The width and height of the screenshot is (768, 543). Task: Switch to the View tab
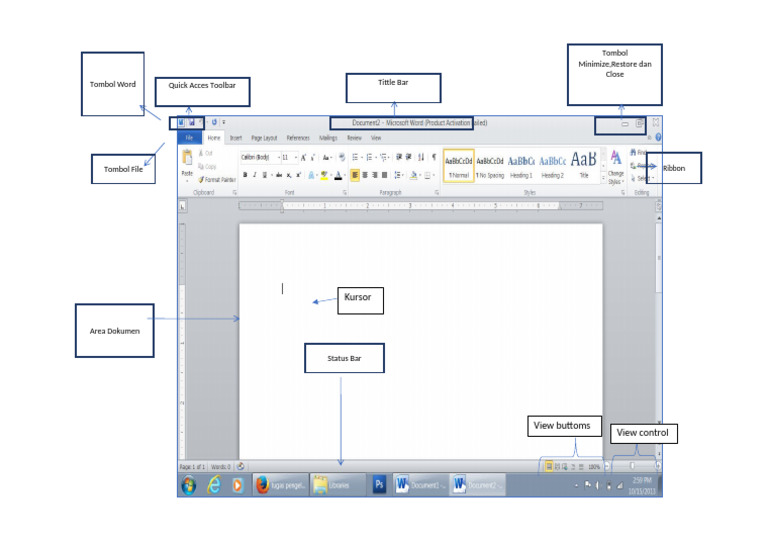[376, 138]
